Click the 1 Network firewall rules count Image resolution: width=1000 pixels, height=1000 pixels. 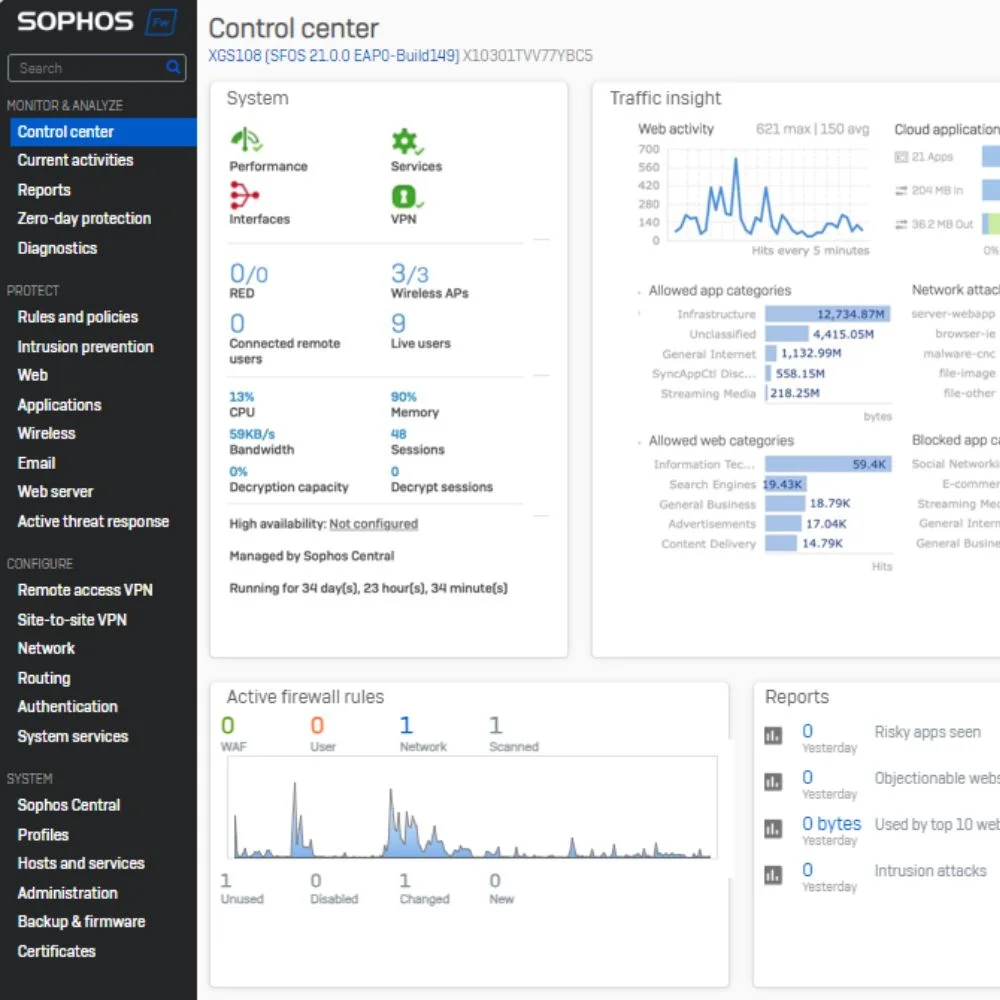pyautogui.click(x=406, y=726)
